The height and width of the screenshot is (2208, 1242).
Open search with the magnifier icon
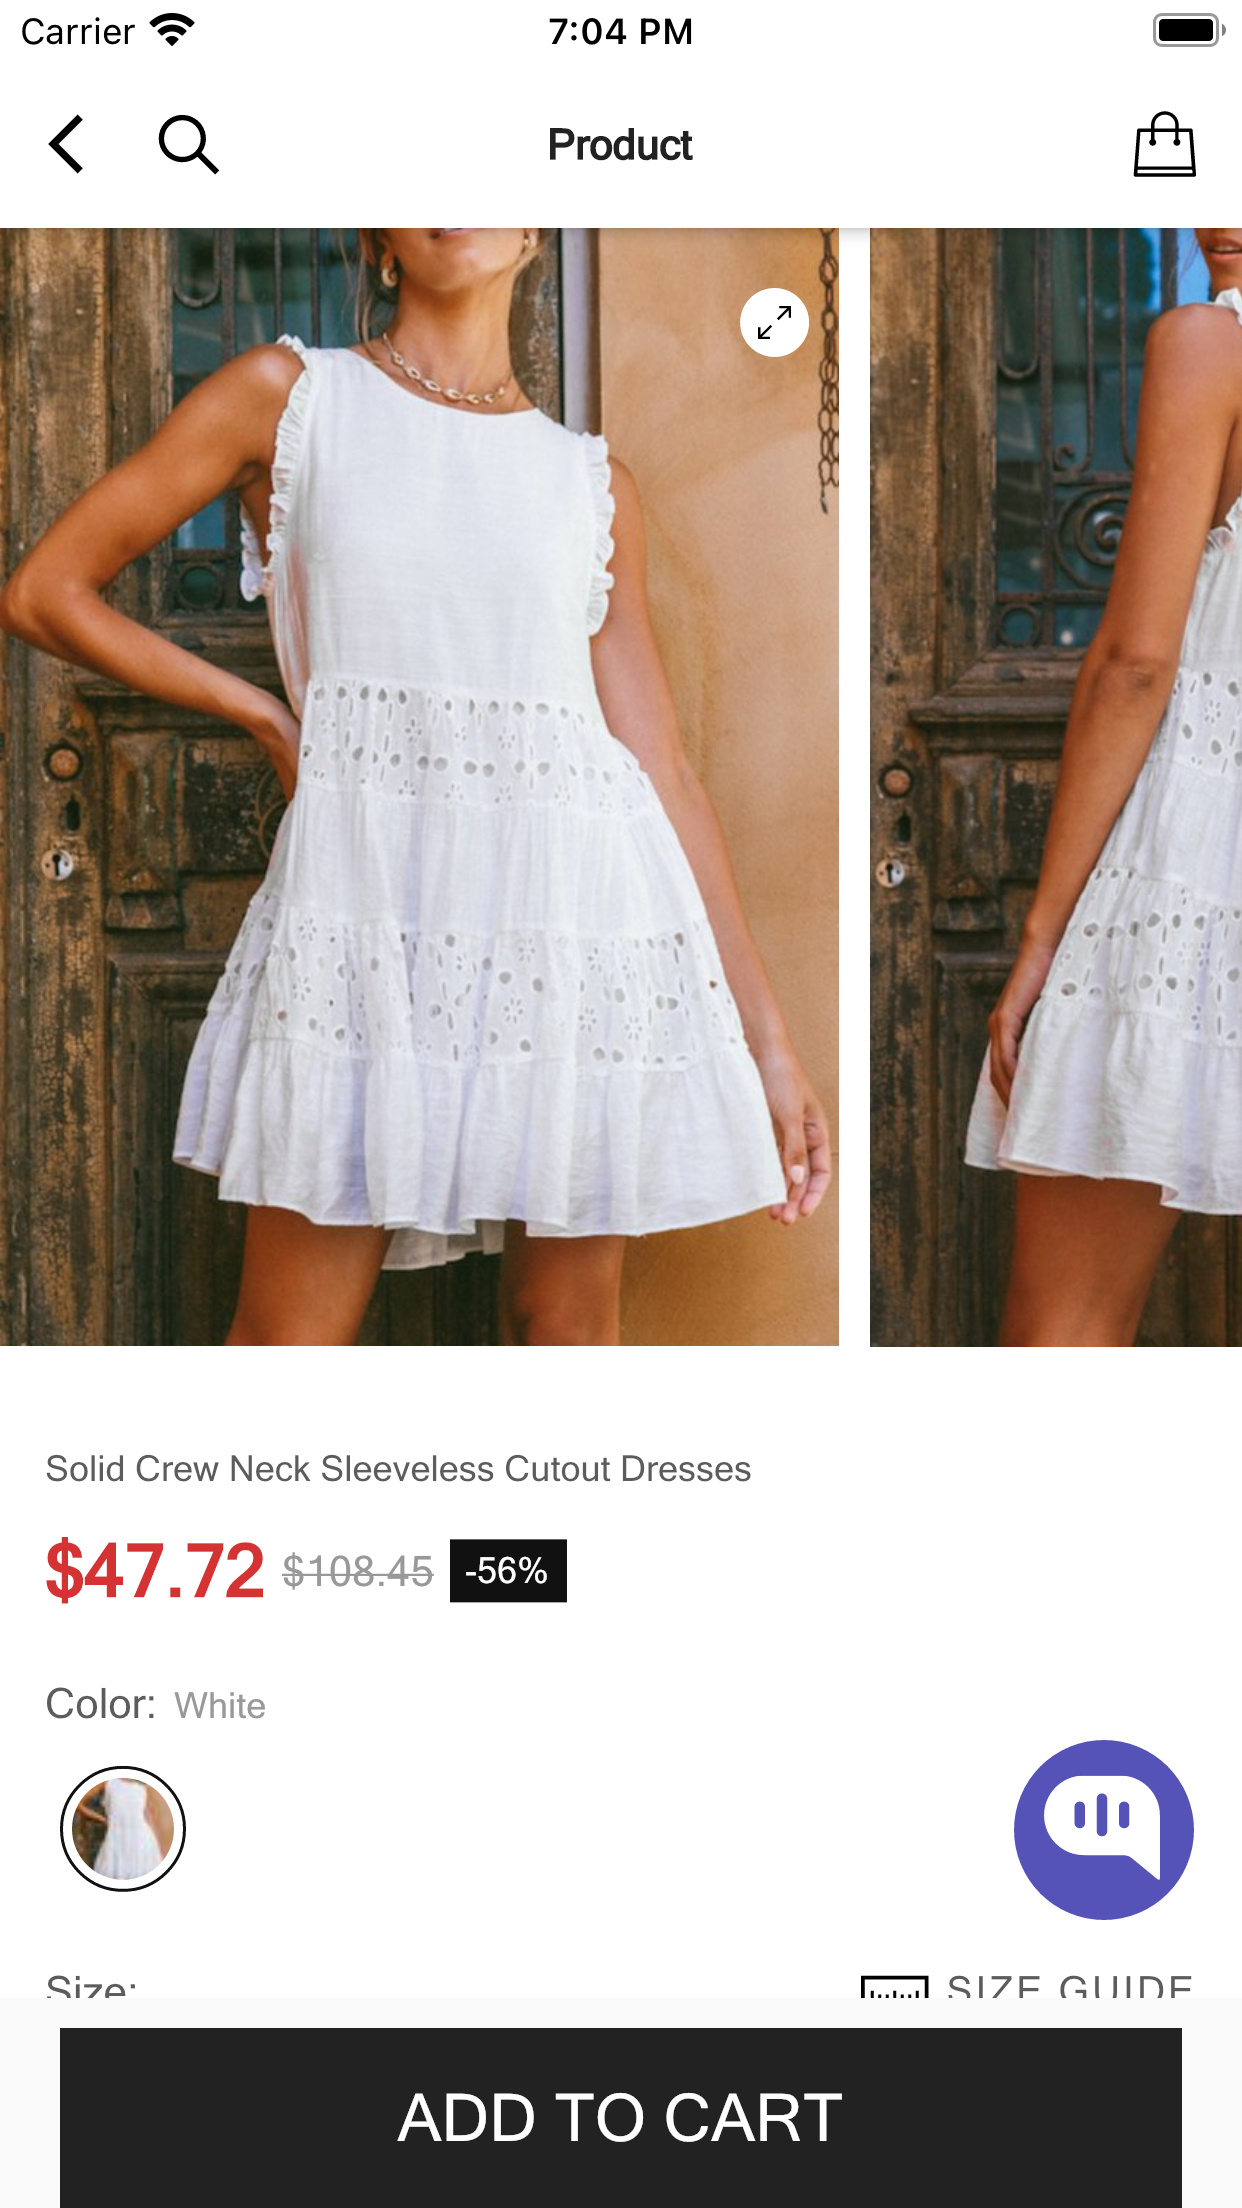(188, 145)
